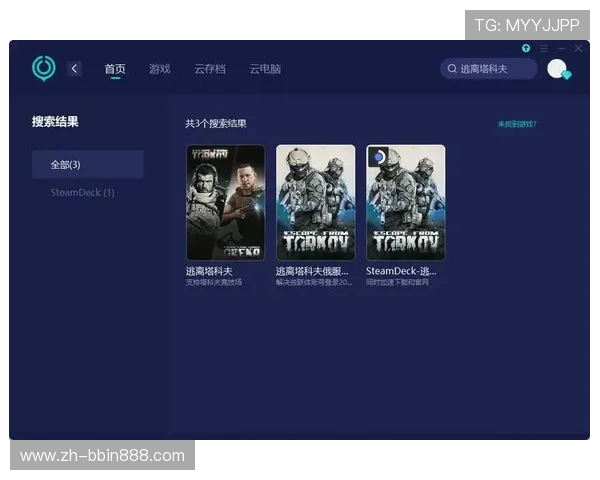Image resolution: width=600 pixels, height=480 pixels.
Task: Open the SteamDeck-逃离 game thumbnail
Action: coord(405,202)
